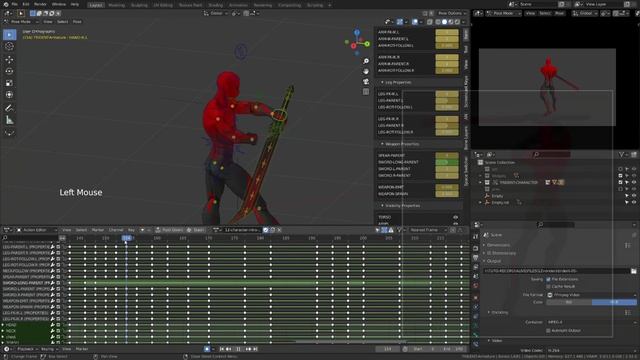The width and height of the screenshot is (640, 360).
Task: Open Channel menu in dope sheet
Action: 116,230
